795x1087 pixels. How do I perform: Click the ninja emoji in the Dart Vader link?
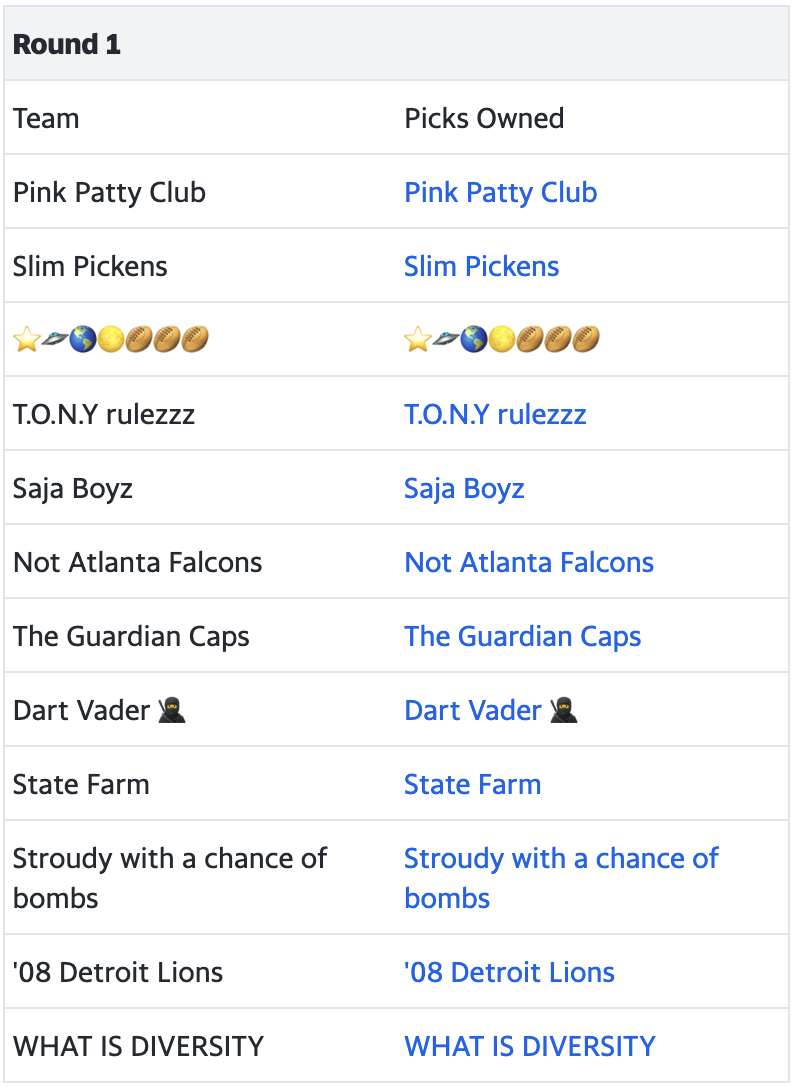(x=564, y=711)
